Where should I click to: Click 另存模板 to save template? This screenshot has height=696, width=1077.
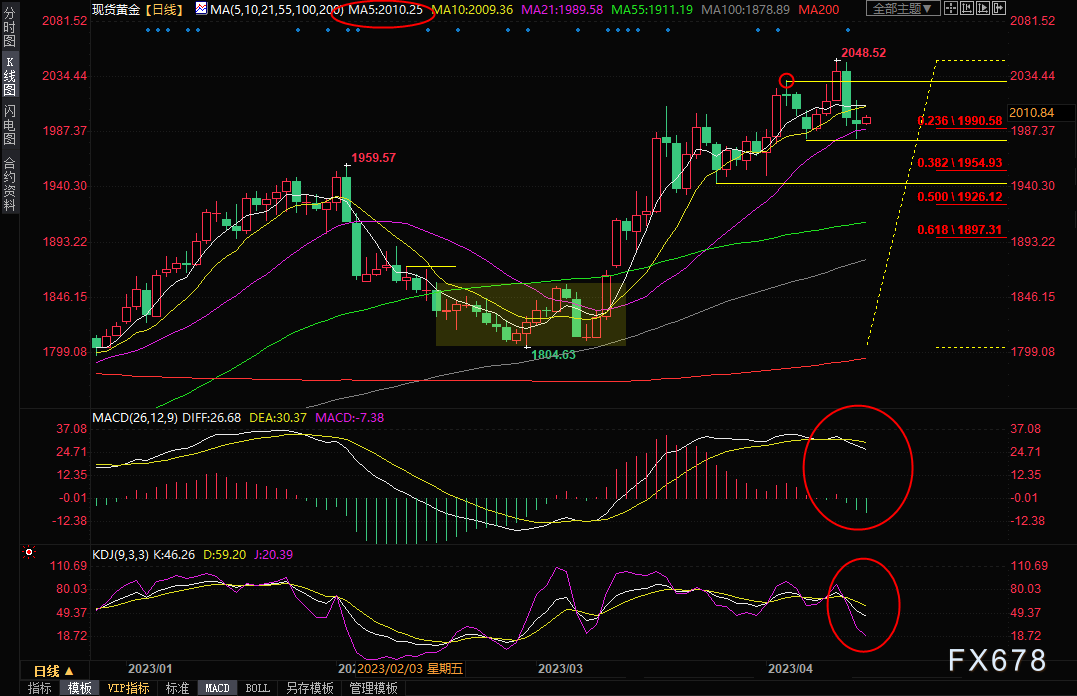(310, 688)
